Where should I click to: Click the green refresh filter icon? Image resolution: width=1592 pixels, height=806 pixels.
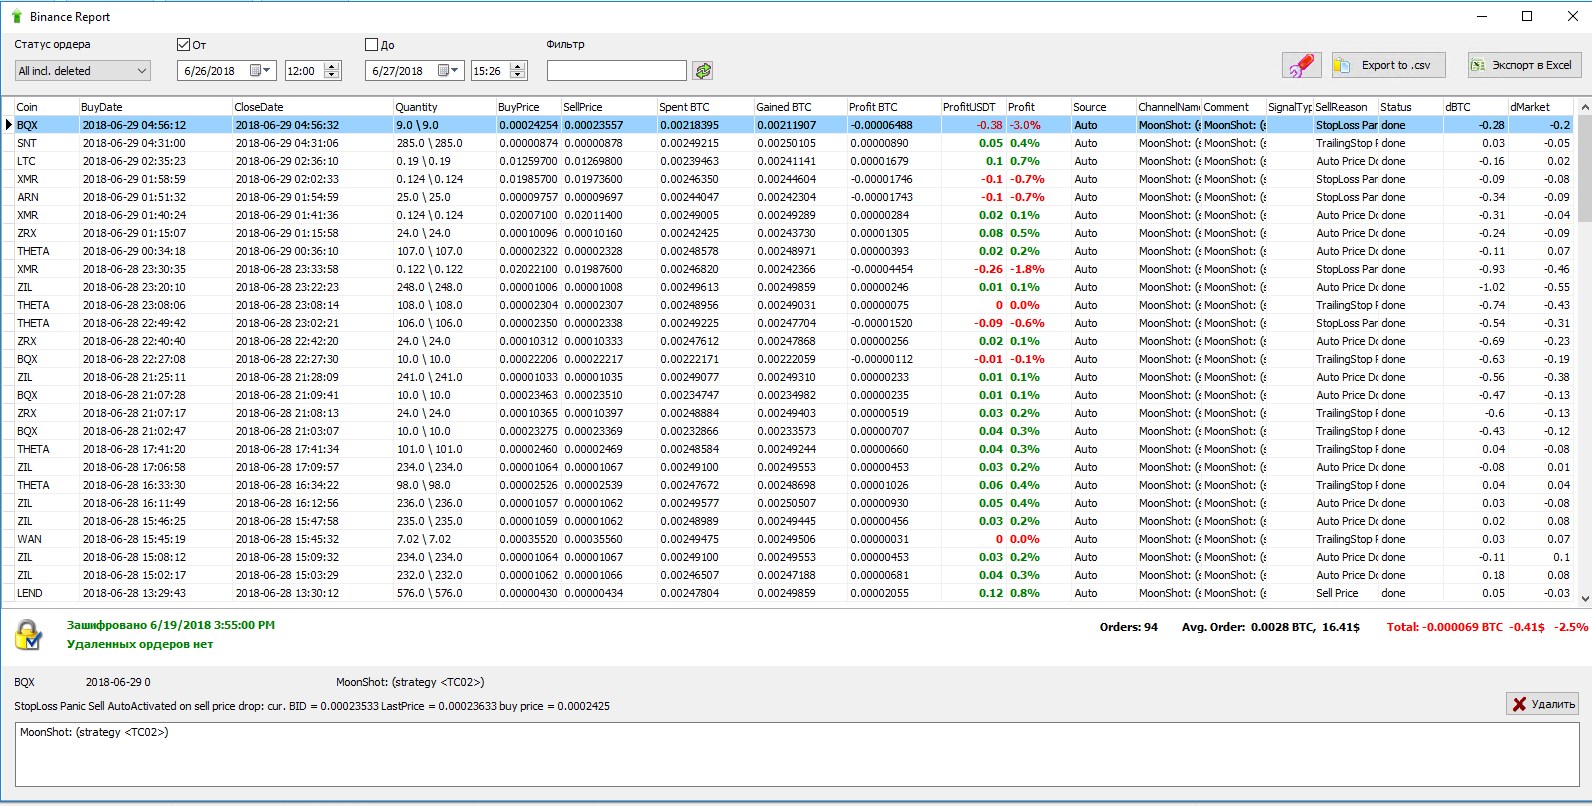coord(703,71)
